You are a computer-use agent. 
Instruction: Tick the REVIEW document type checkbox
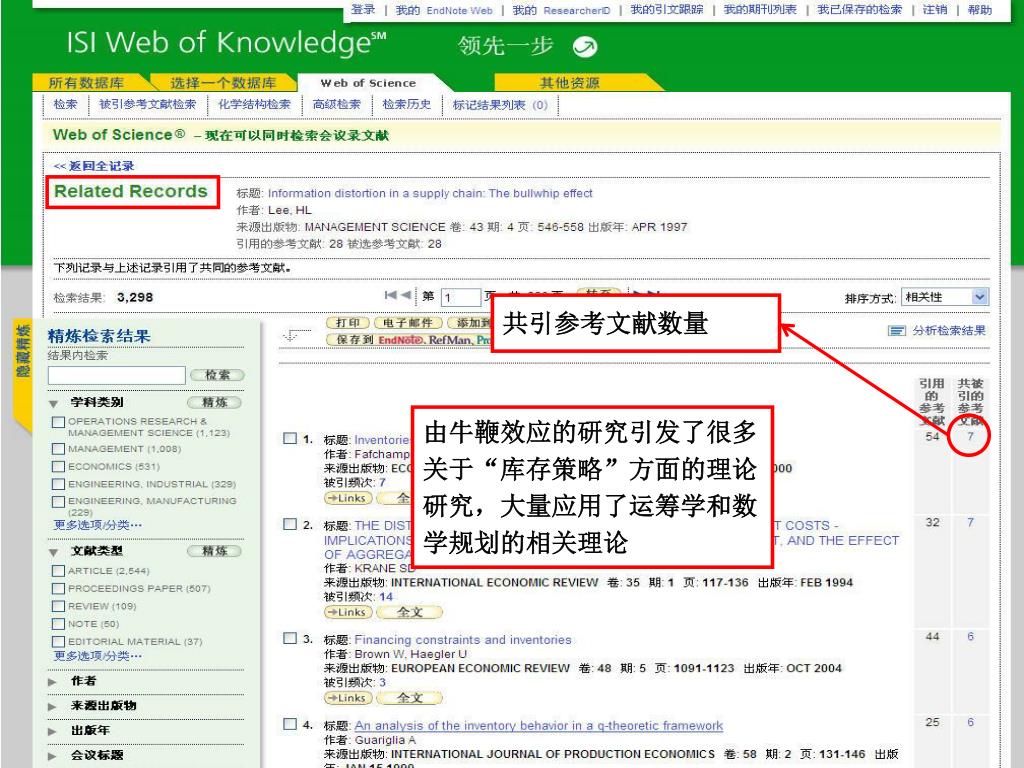coord(59,606)
